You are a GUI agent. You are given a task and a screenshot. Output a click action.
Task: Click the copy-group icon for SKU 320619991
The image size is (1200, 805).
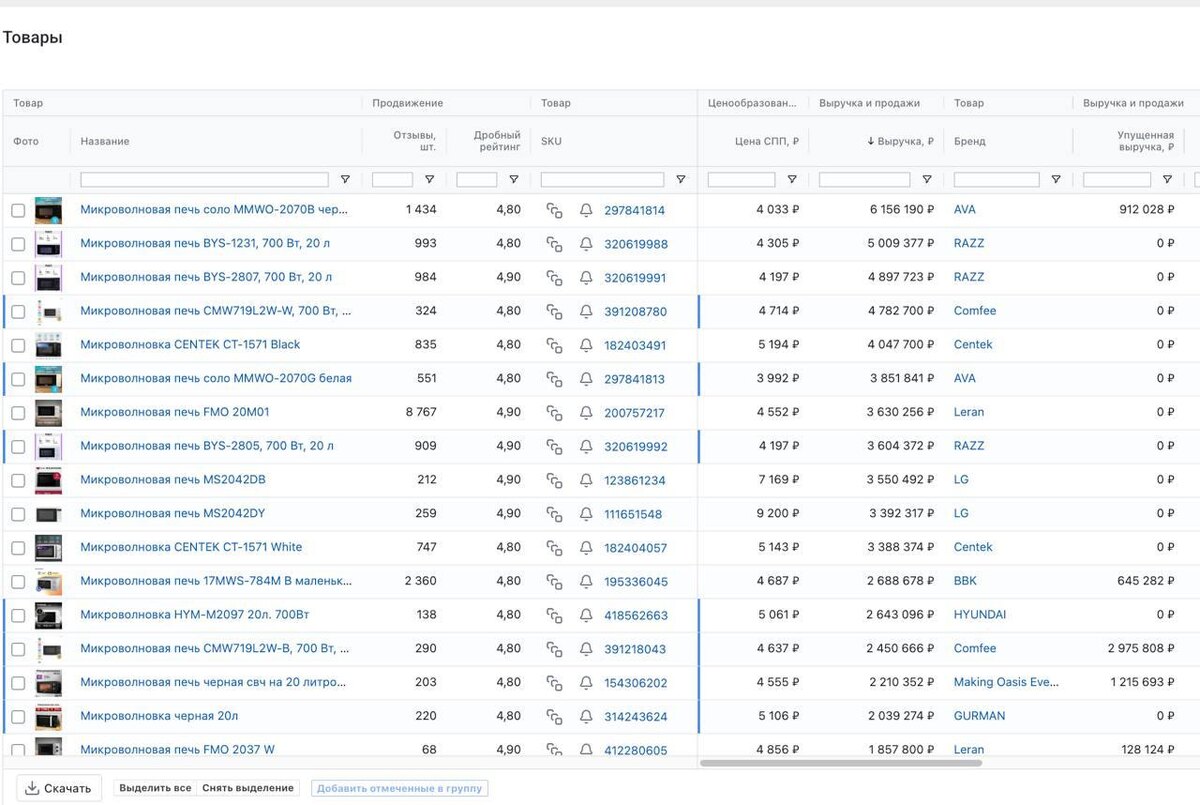(x=554, y=277)
